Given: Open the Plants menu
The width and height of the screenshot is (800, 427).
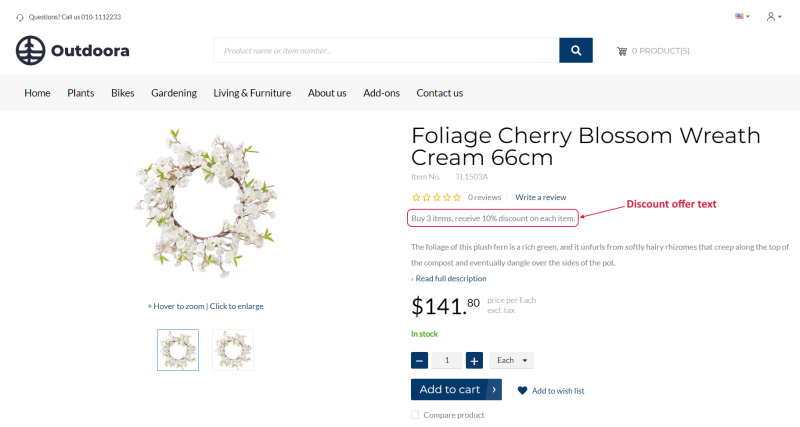Looking at the screenshot, I should (81, 93).
